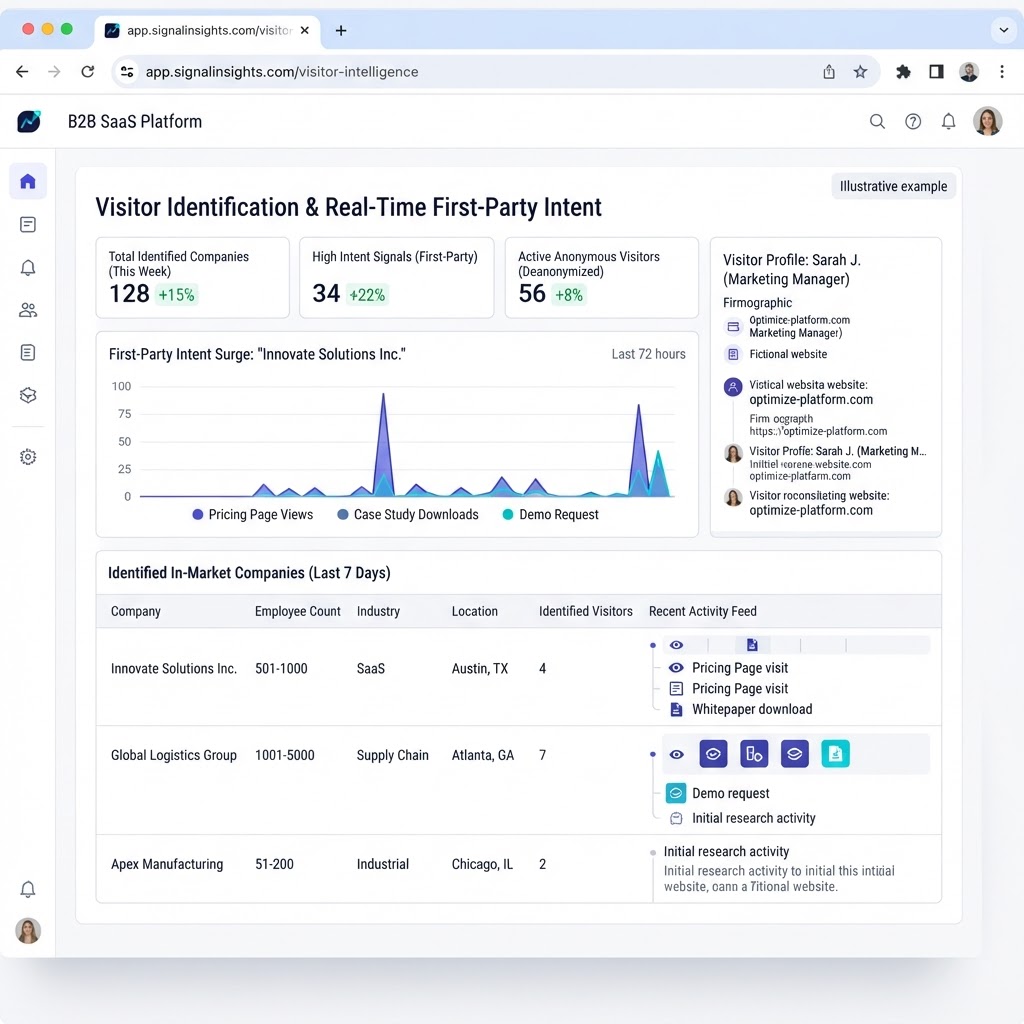Image resolution: width=1024 pixels, height=1024 pixels.
Task: Sort by Employee Count column header
Action: point(298,611)
